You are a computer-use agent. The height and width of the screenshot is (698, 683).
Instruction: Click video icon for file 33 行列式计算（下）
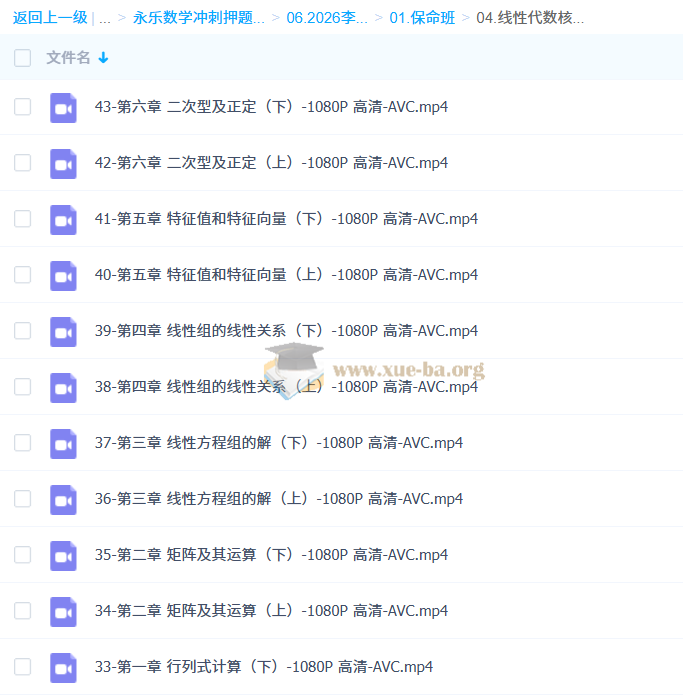[x=63, y=667]
